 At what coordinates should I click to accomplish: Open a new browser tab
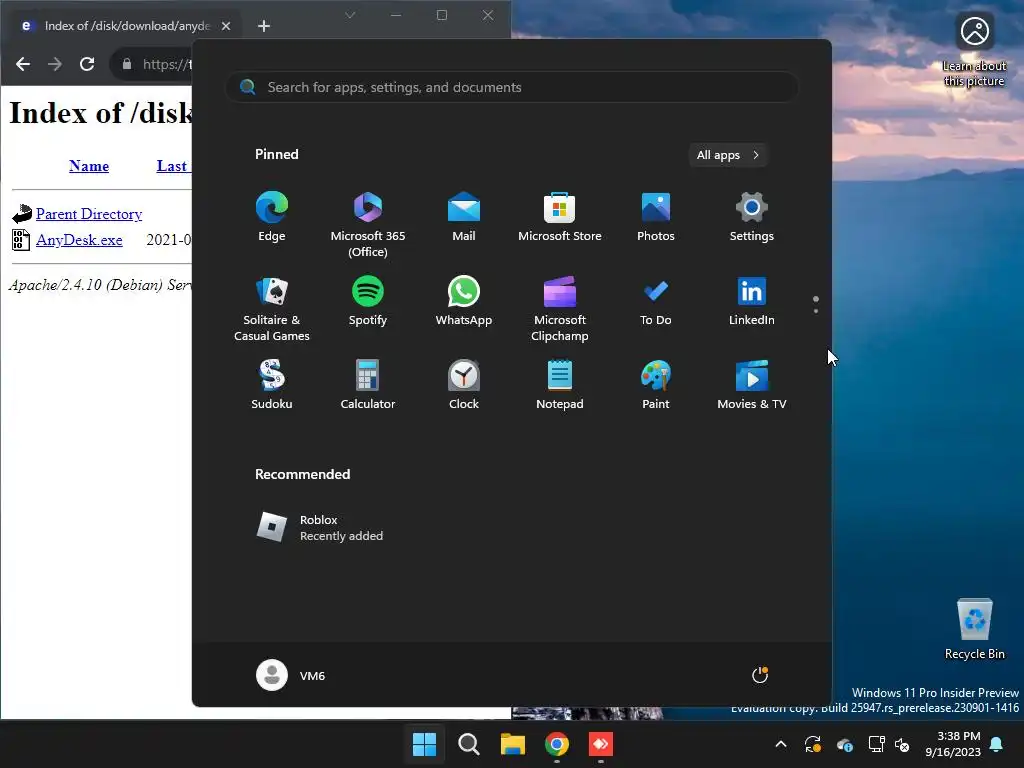coord(264,26)
